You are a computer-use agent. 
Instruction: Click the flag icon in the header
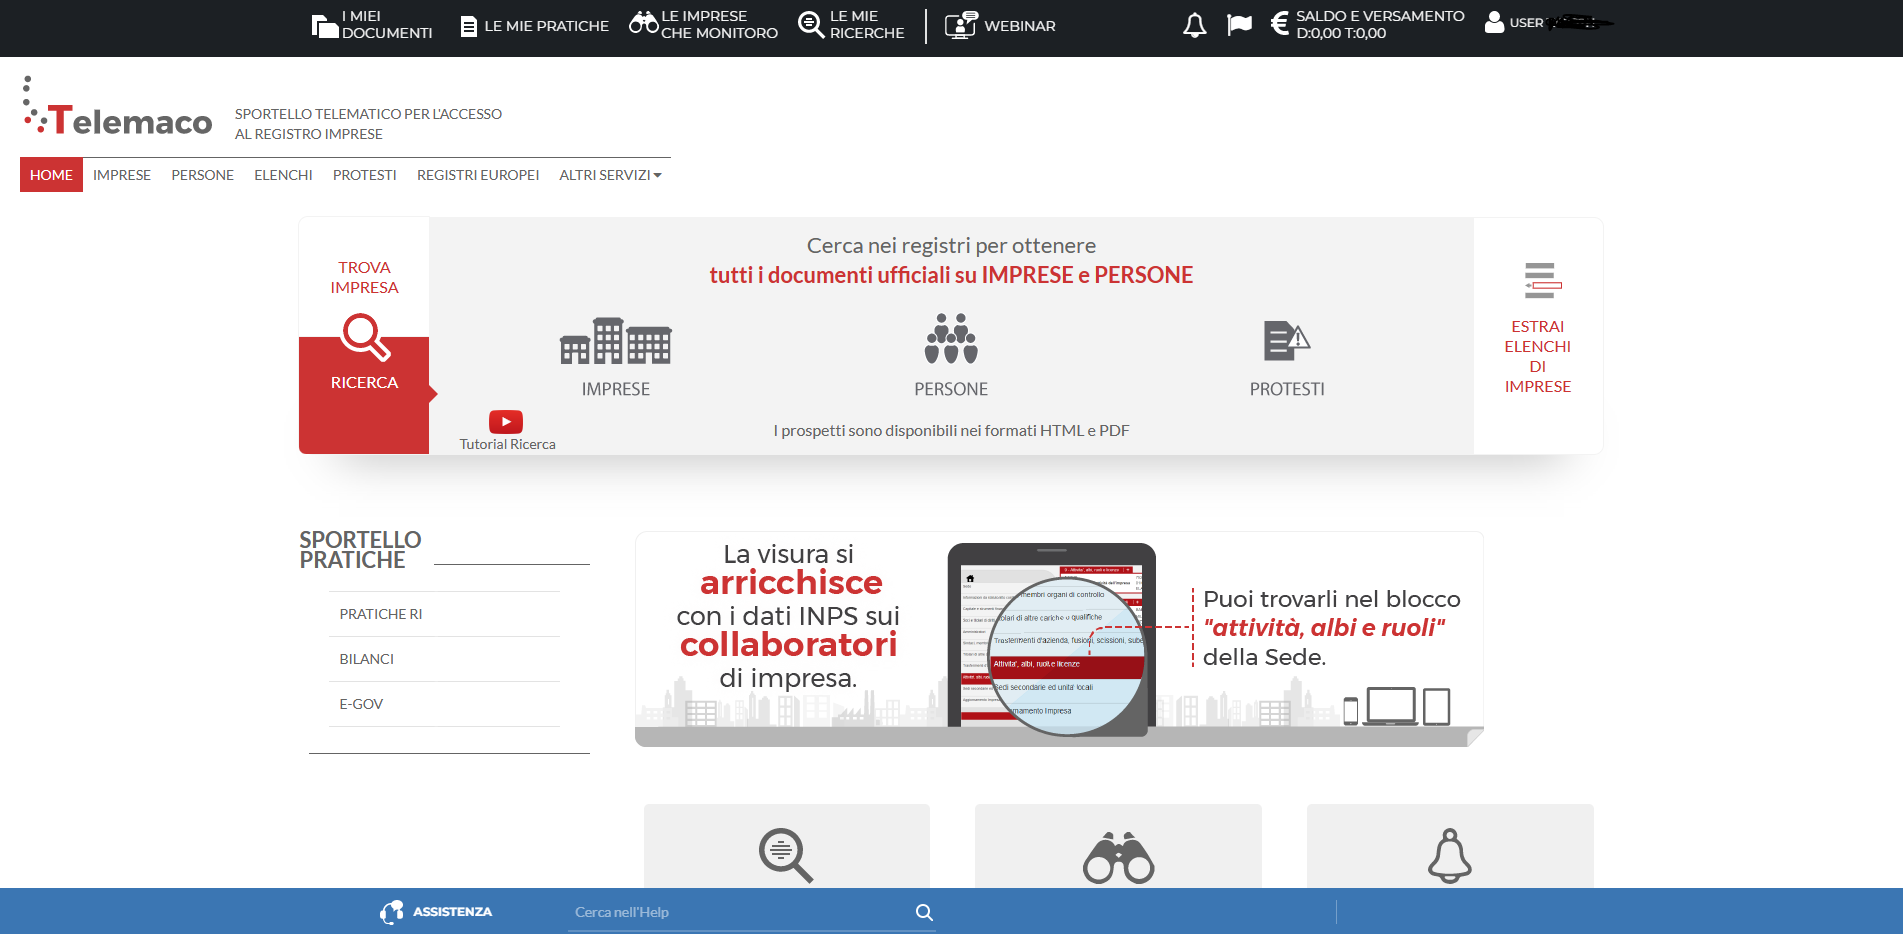[x=1239, y=24]
